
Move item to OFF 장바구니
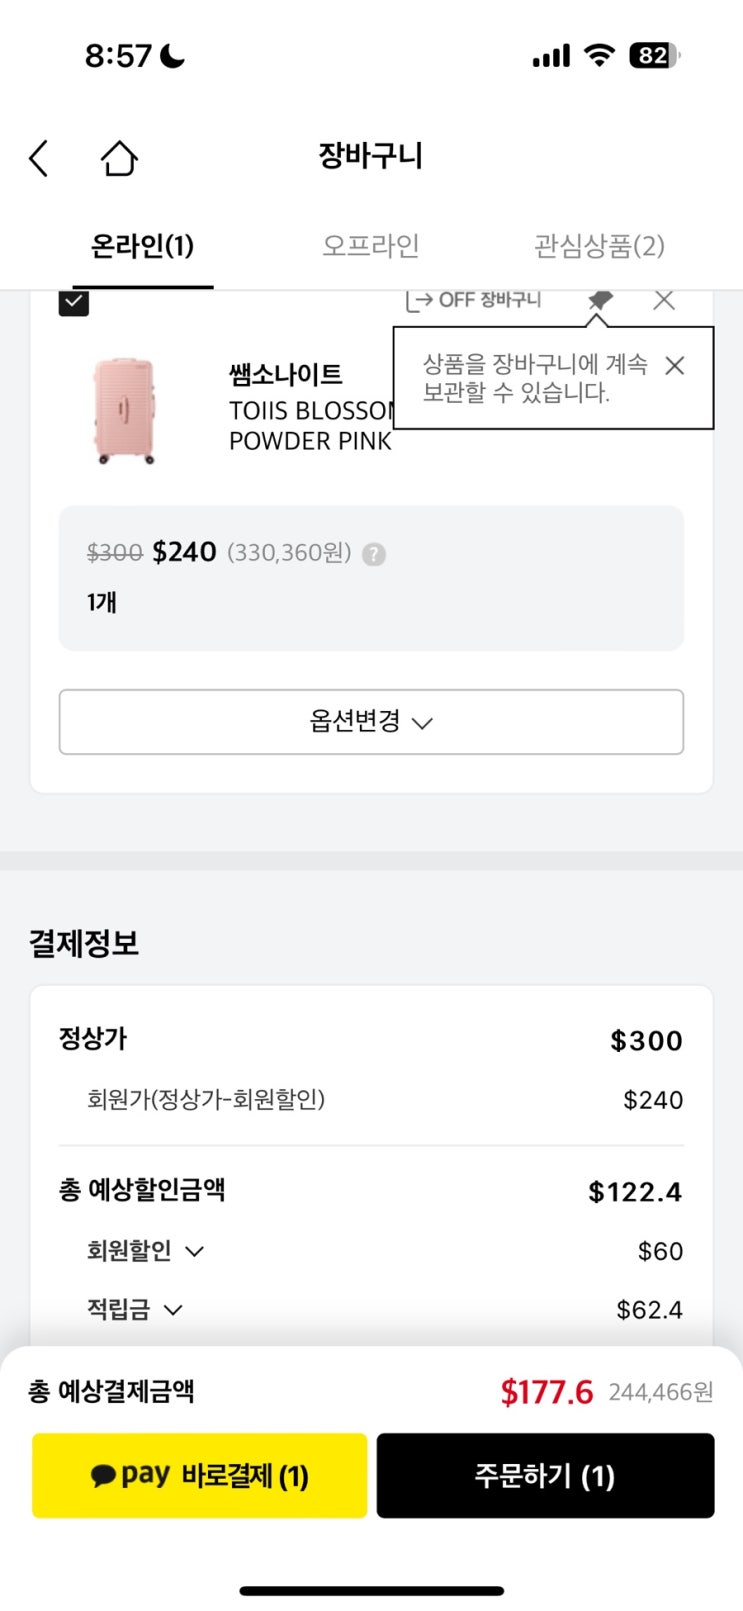point(474,300)
